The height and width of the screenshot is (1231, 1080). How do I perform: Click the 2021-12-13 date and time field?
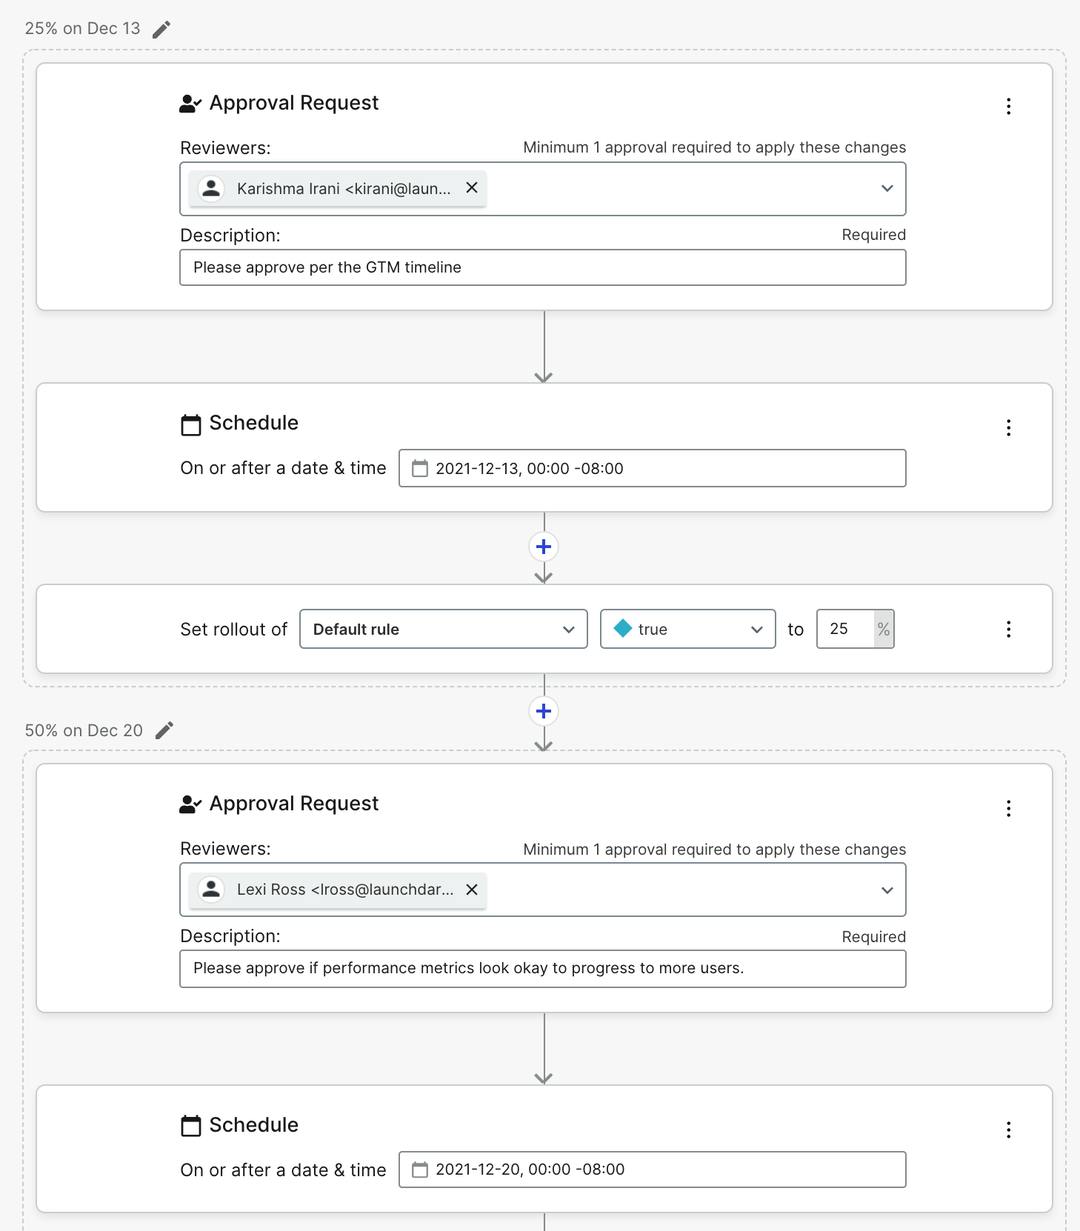652,468
